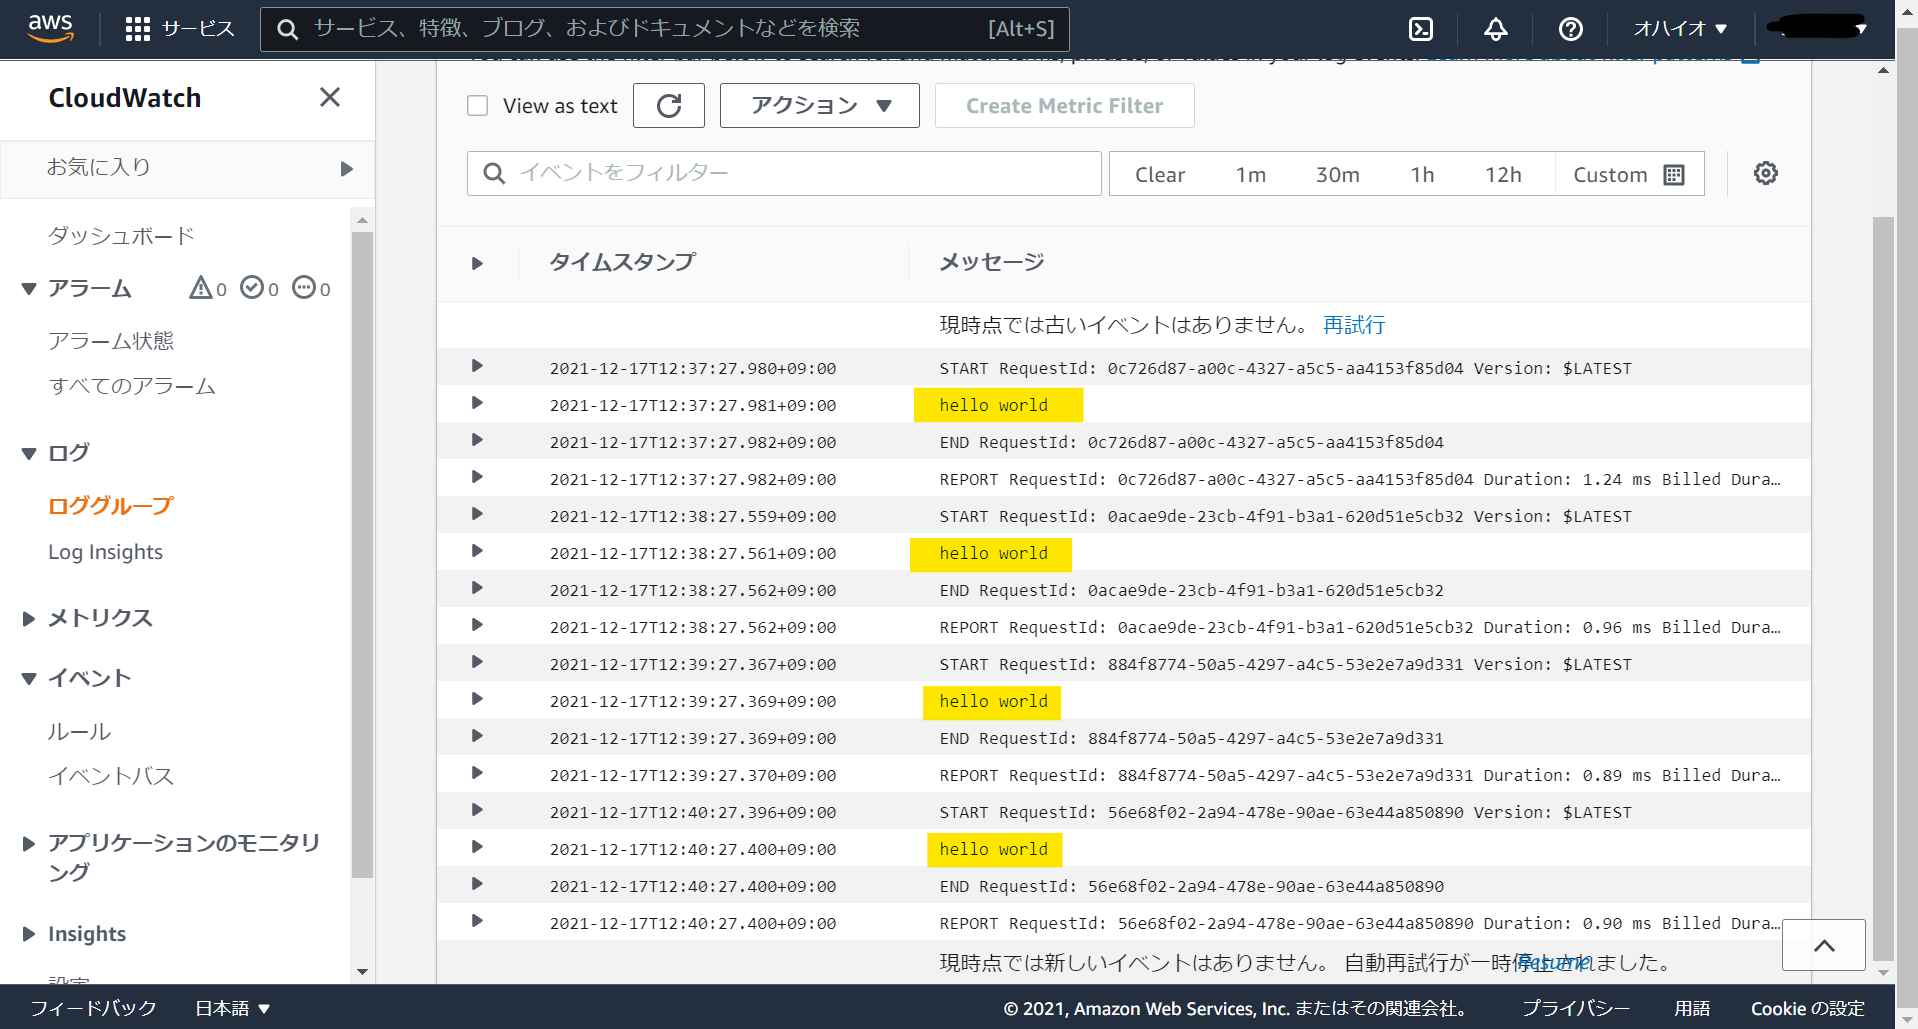1918x1029 pixels.
Task: Focus the AWS services search box
Action: pyautogui.click(x=665, y=29)
